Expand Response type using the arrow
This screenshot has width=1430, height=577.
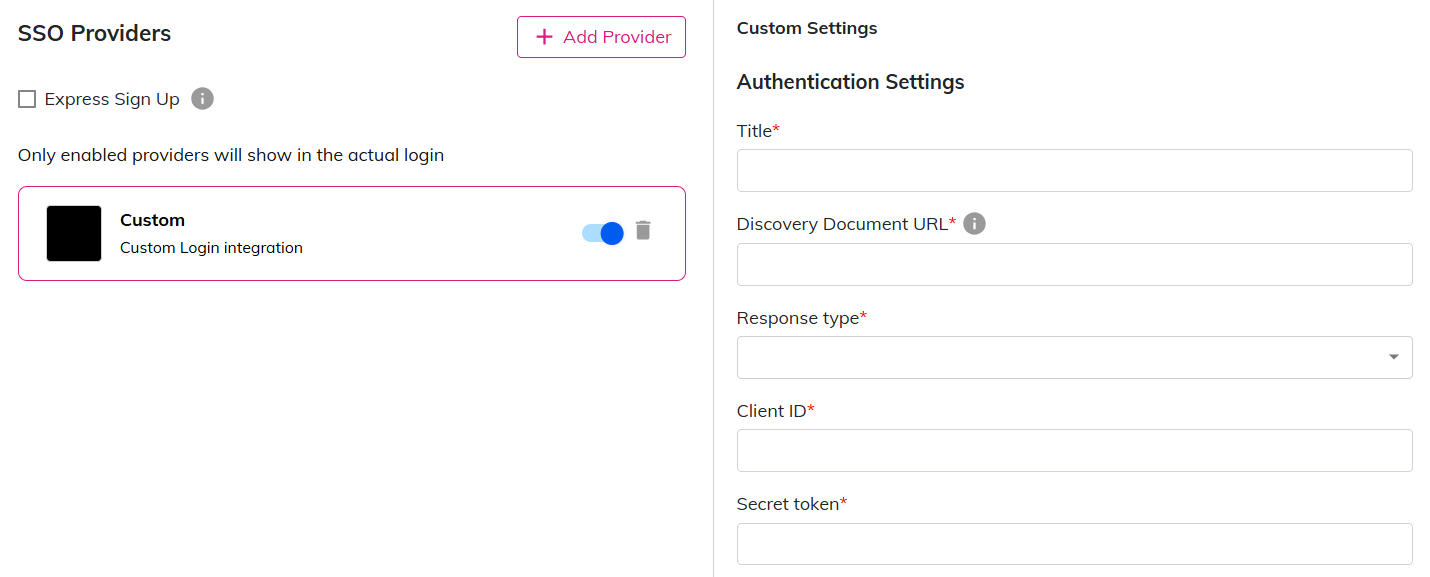pyautogui.click(x=1393, y=358)
